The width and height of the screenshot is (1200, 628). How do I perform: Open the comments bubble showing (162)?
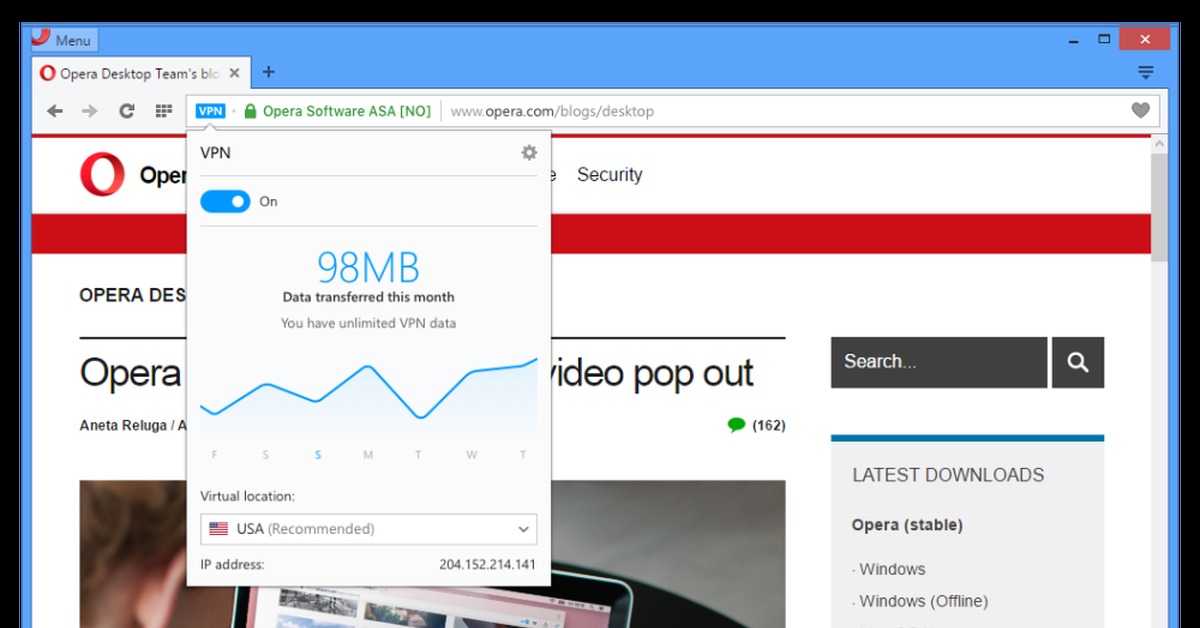pyautogui.click(x=756, y=425)
